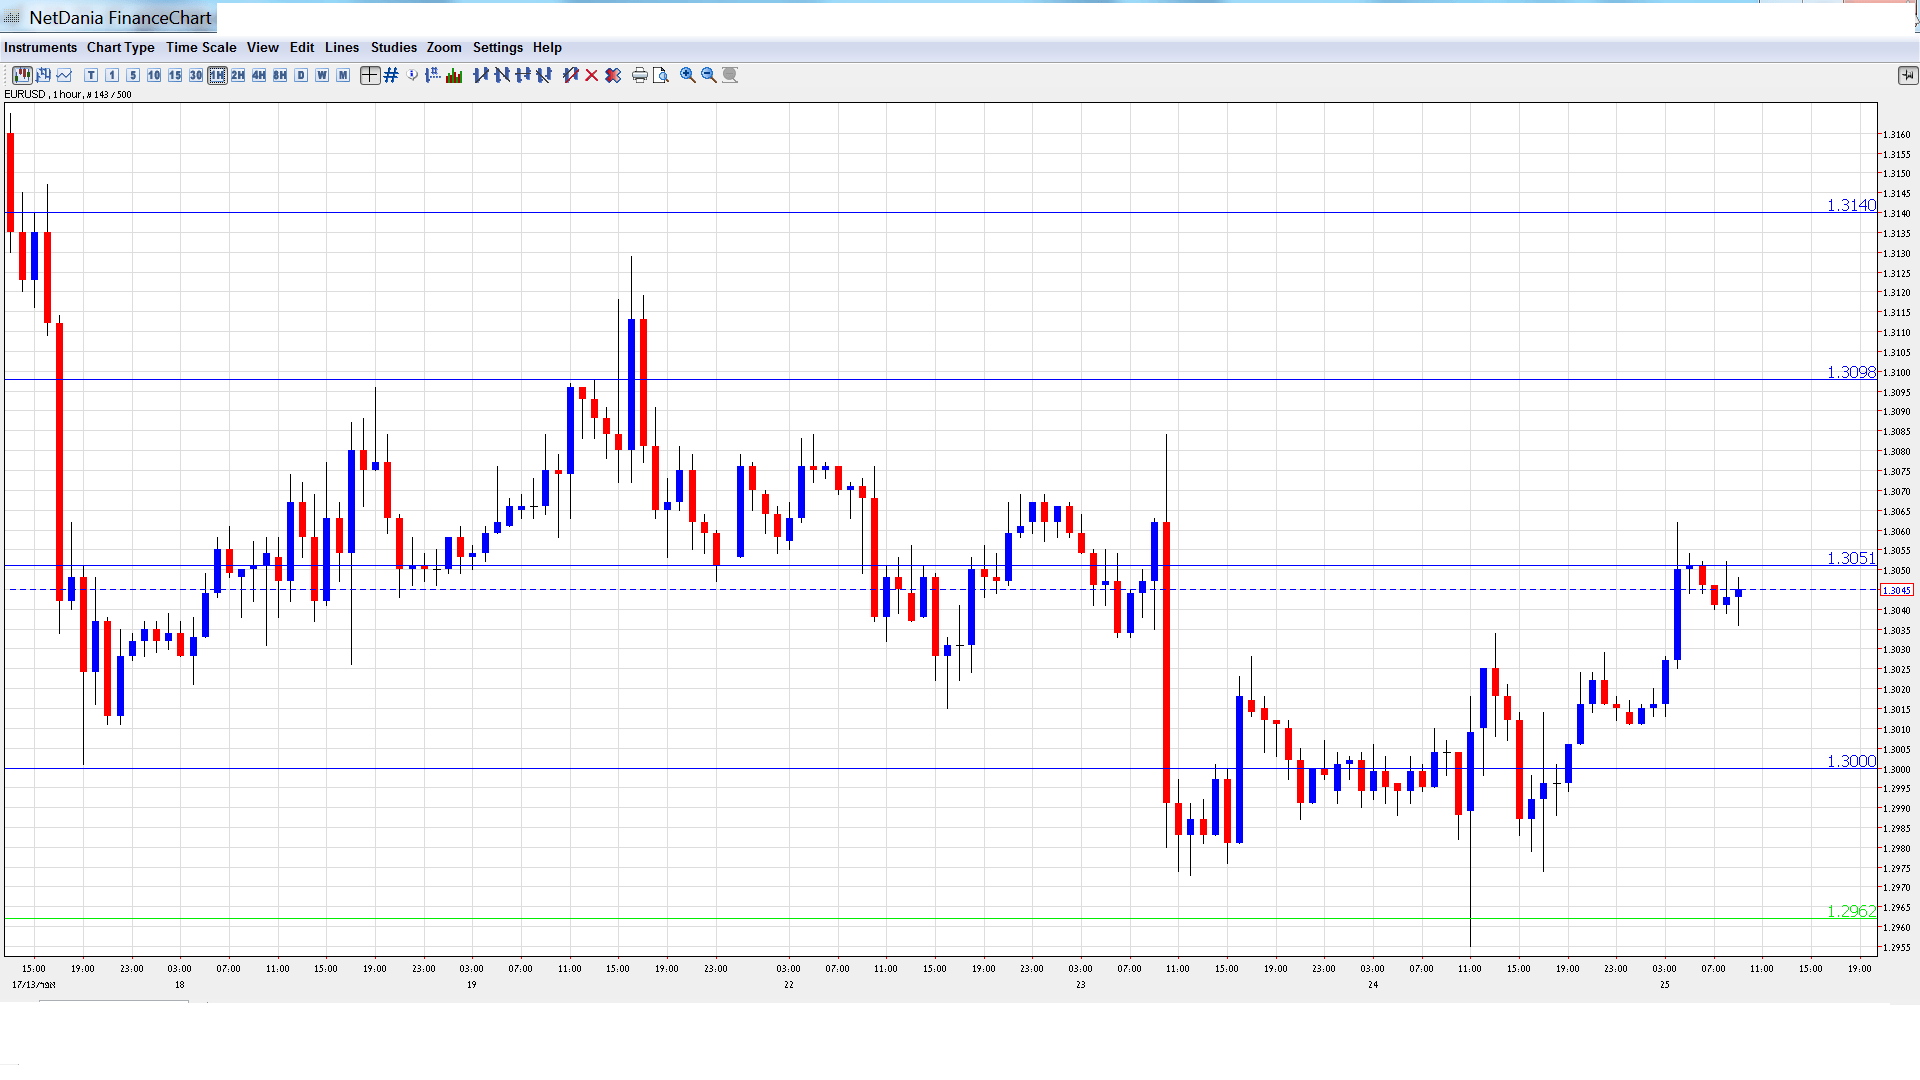Open the Chart Type menu
Screen dimensions: 1920x1080
[120, 47]
